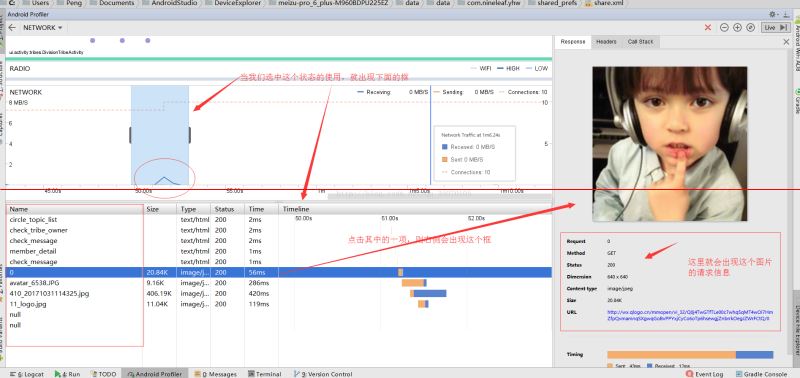
Task: Sort connections by Status column
Action: tap(228, 209)
